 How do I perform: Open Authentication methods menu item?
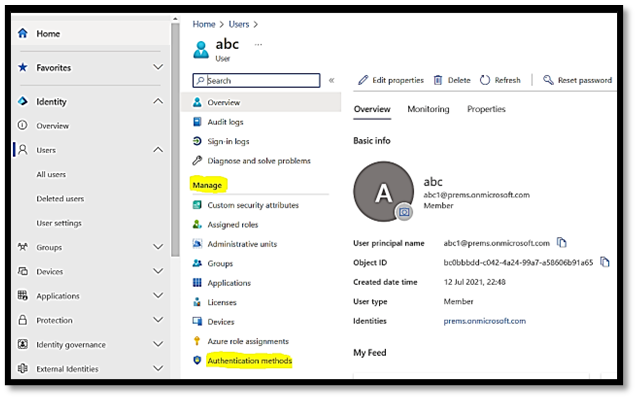pos(249,360)
